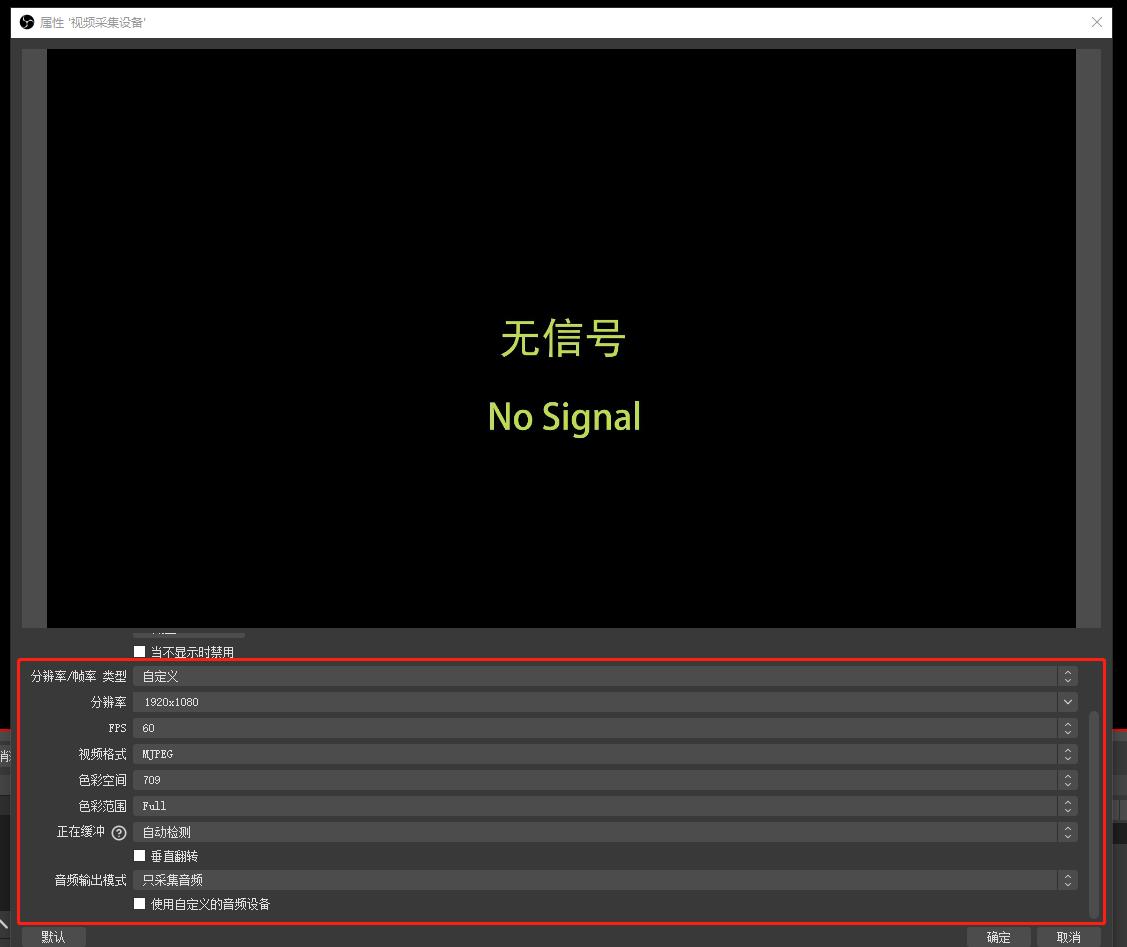The height and width of the screenshot is (947, 1127).
Task: Click the 默认 button to restore defaults
Action: 53,937
